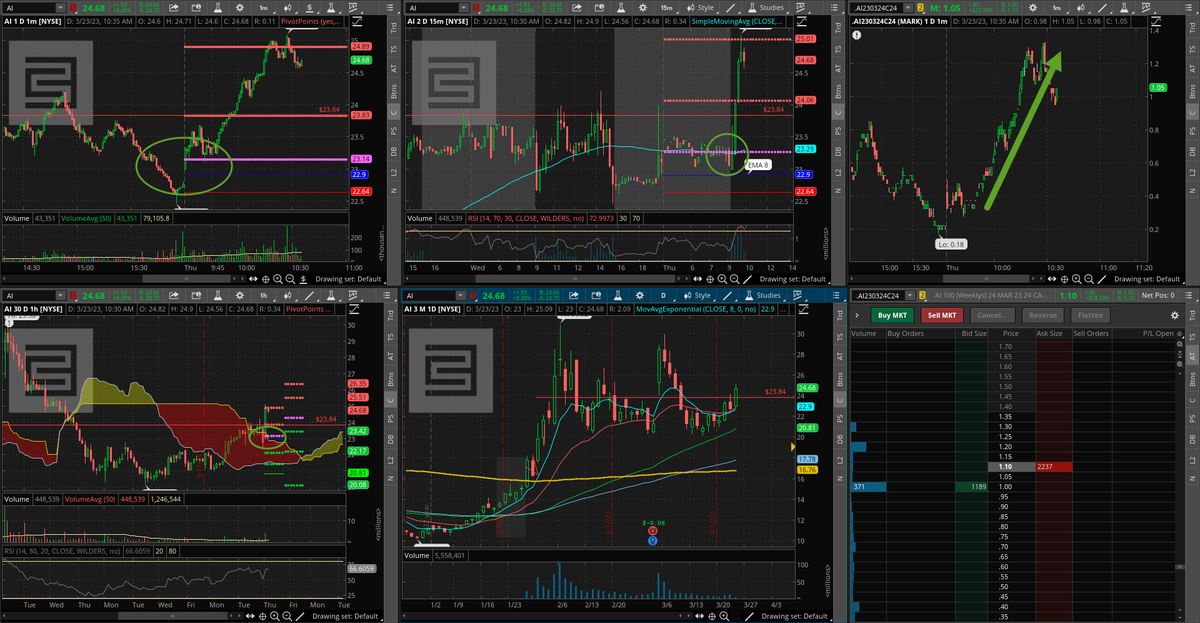Open Studies menu on AI daily chart
1200x623 pixels.
coord(763,295)
